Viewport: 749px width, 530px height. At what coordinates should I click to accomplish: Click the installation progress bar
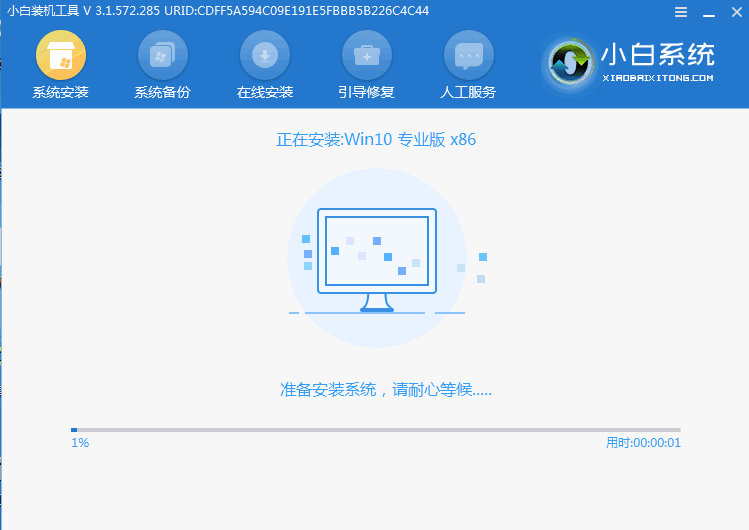point(376,430)
